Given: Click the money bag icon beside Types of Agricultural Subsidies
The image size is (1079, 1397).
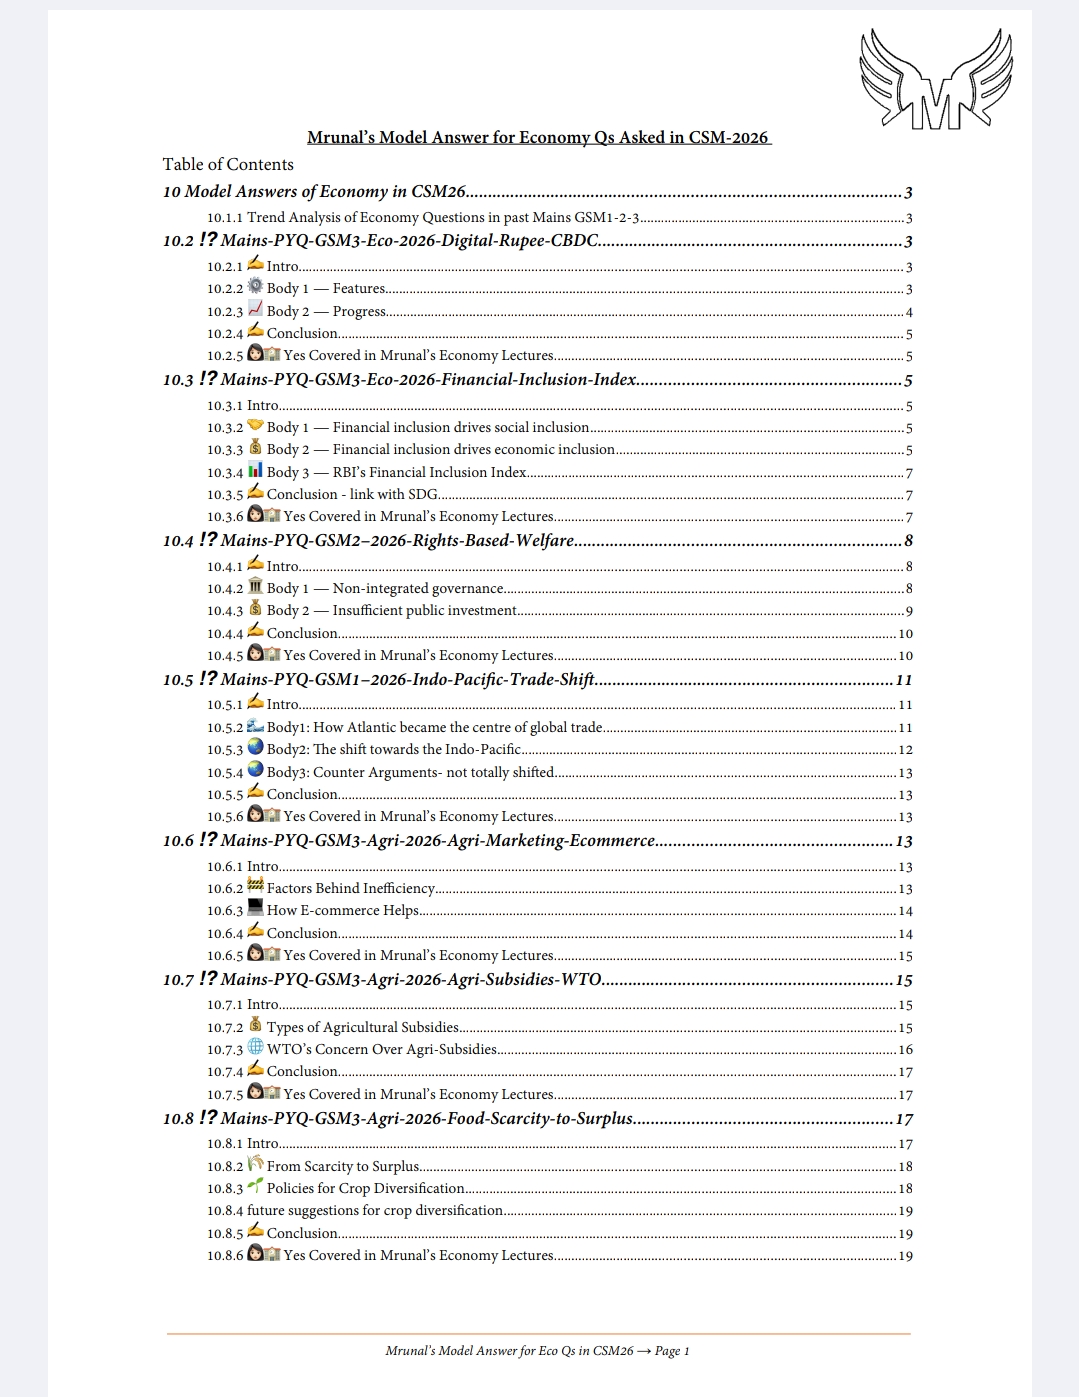Looking at the screenshot, I should pyautogui.click(x=255, y=1025).
